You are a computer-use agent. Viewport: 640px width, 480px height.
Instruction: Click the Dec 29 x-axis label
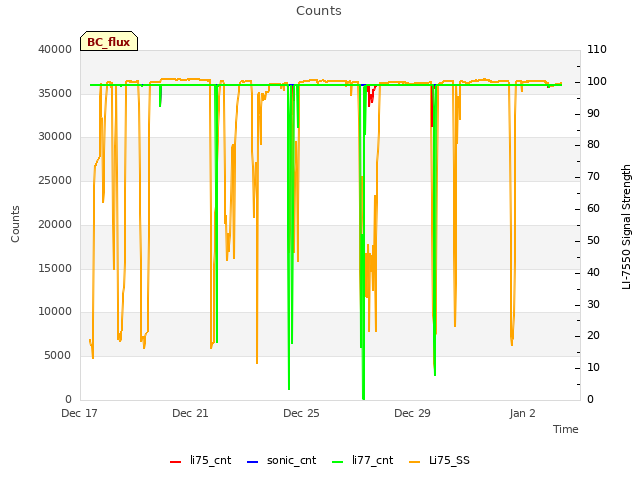point(412,413)
